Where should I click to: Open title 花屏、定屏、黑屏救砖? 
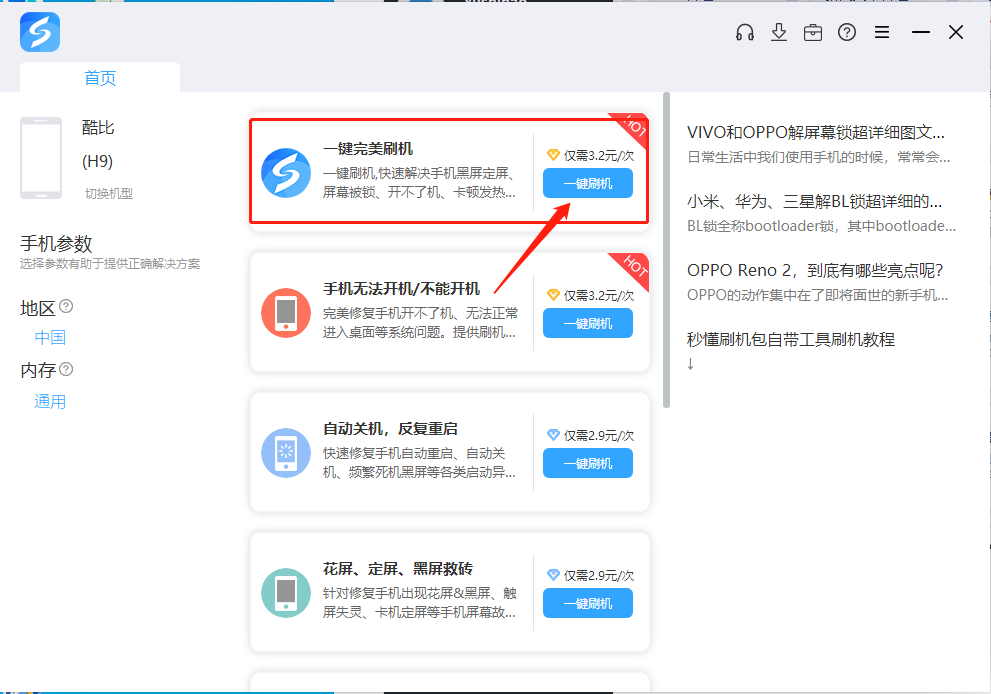(398, 569)
